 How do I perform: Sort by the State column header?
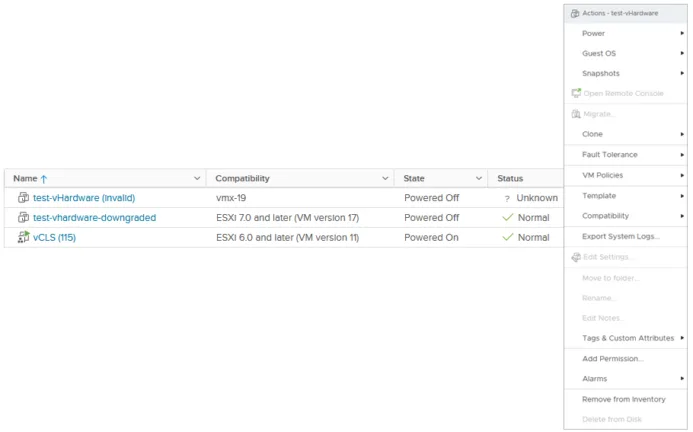[x=414, y=178]
